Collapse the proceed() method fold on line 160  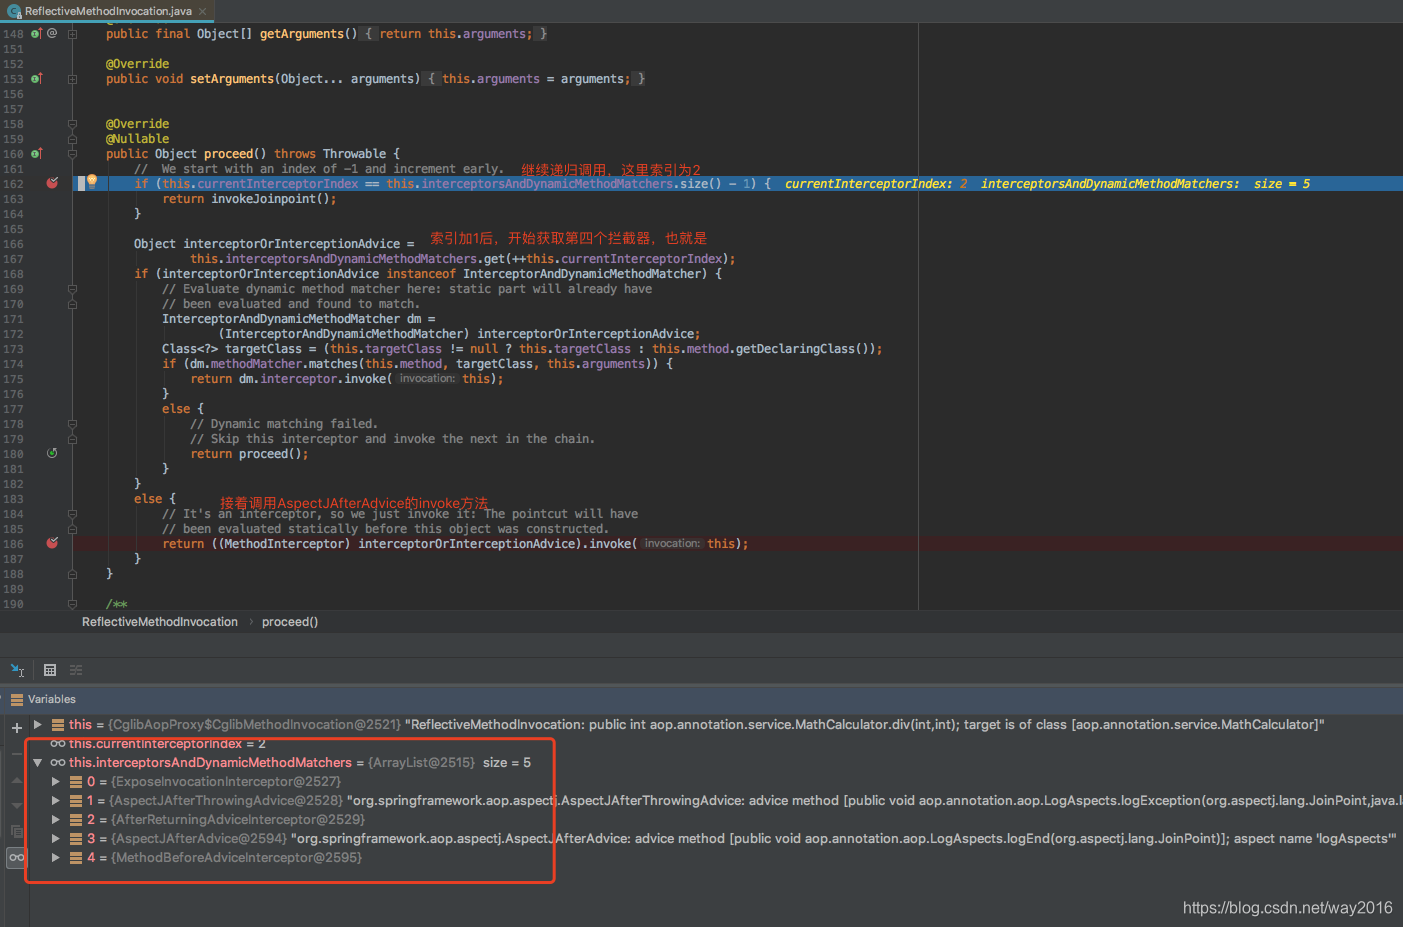click(72, 154)
